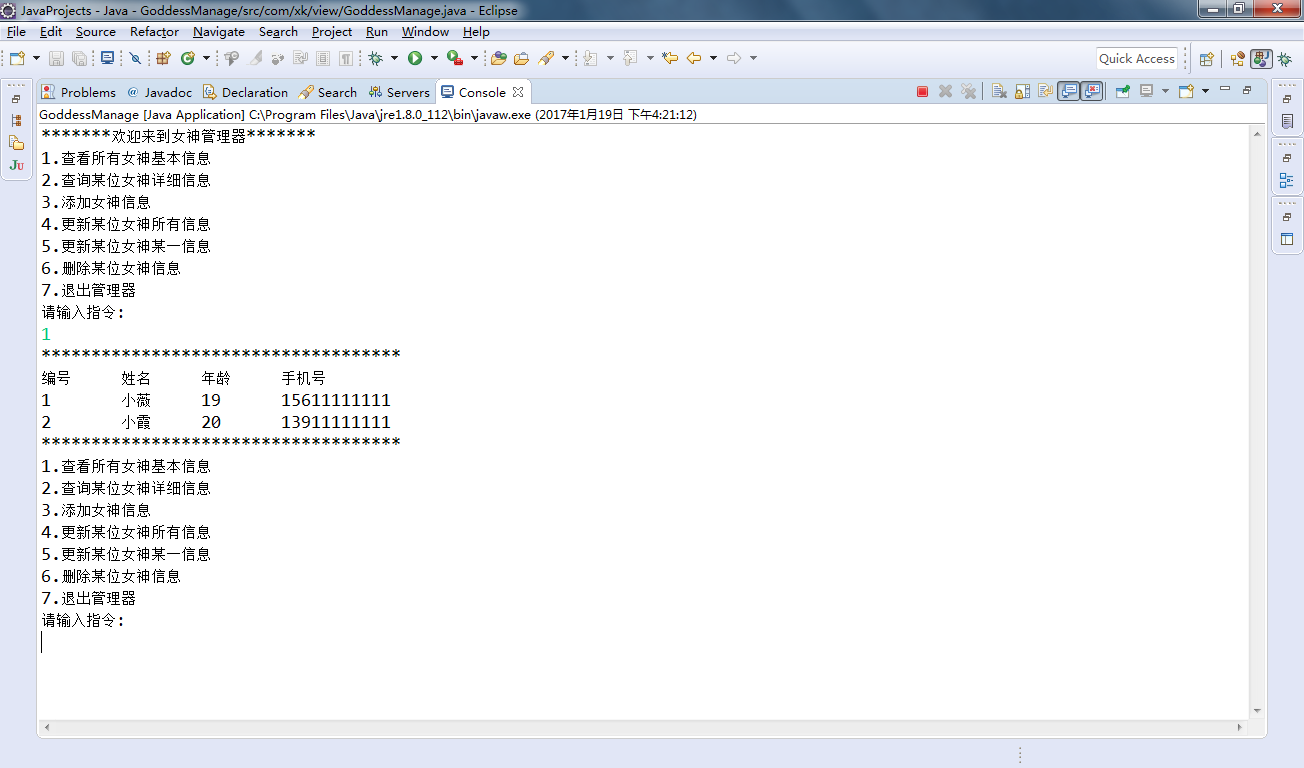Open the New wizard dropdown arrow
The height and width of the screenshot is (768, 1304).
coord(36,58)
